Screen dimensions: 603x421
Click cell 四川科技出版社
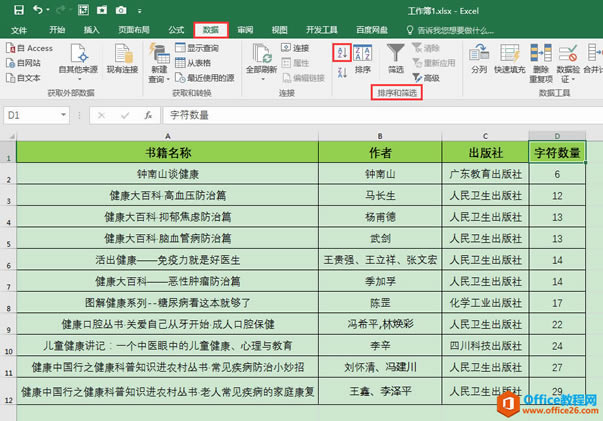pyautogui.click(x=485, y=346)
